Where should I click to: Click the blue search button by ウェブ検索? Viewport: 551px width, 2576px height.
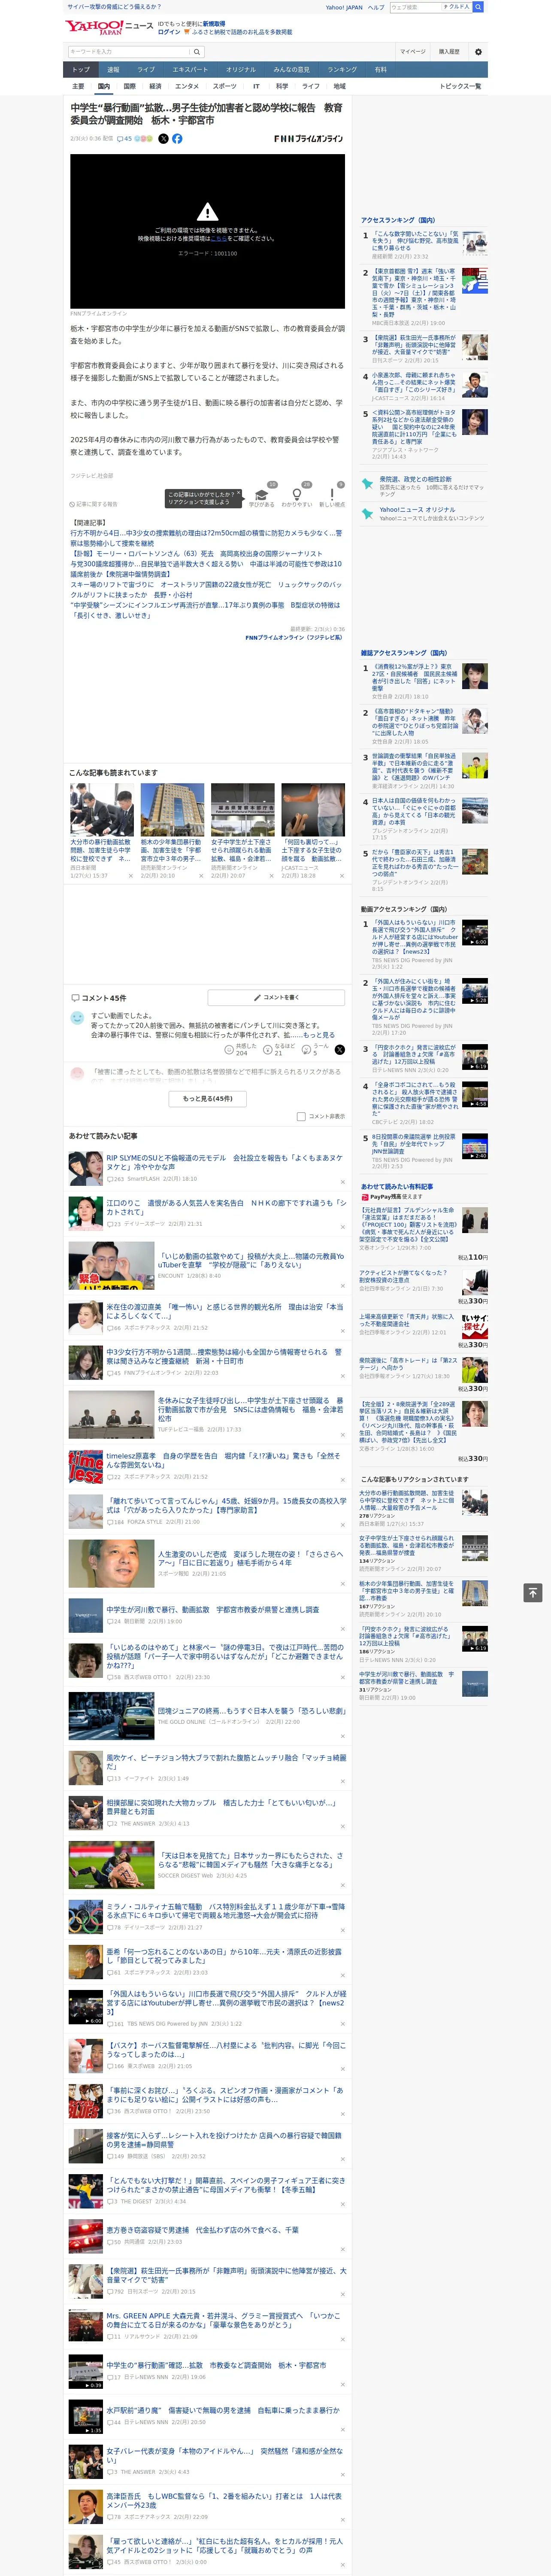(x=478, y=7)
